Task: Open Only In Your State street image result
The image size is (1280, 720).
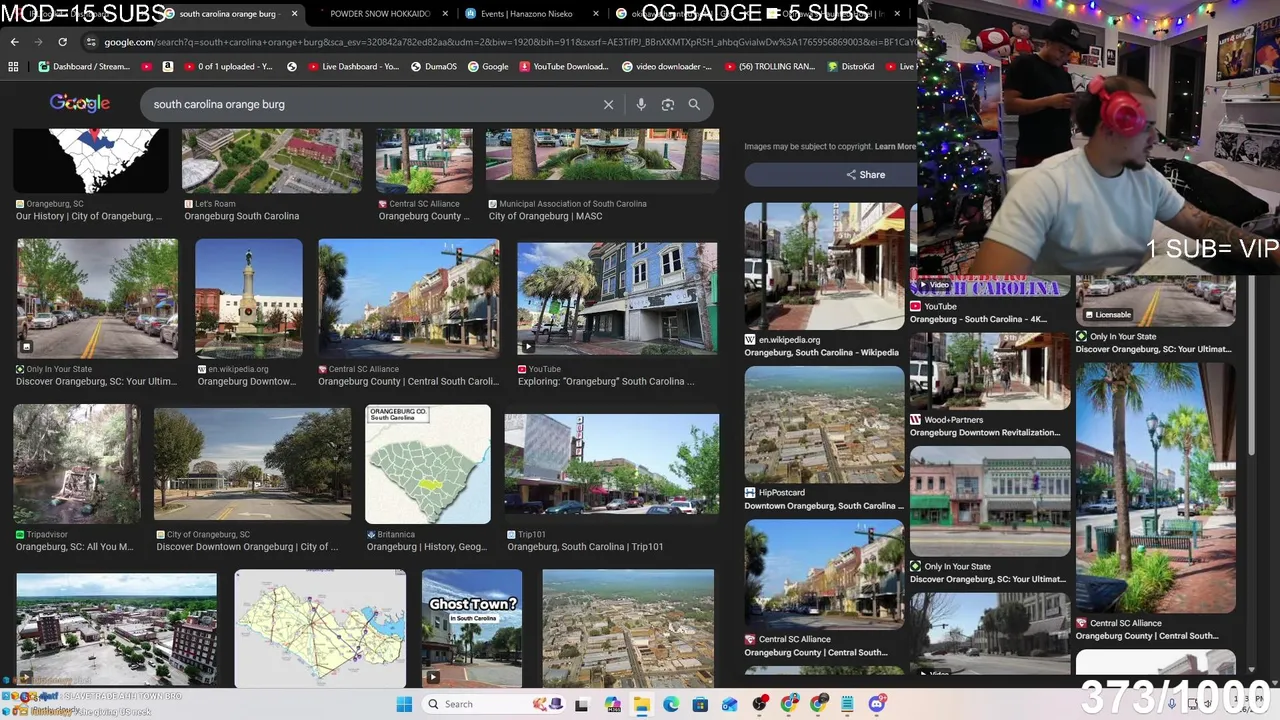Action: coord(97,298)
